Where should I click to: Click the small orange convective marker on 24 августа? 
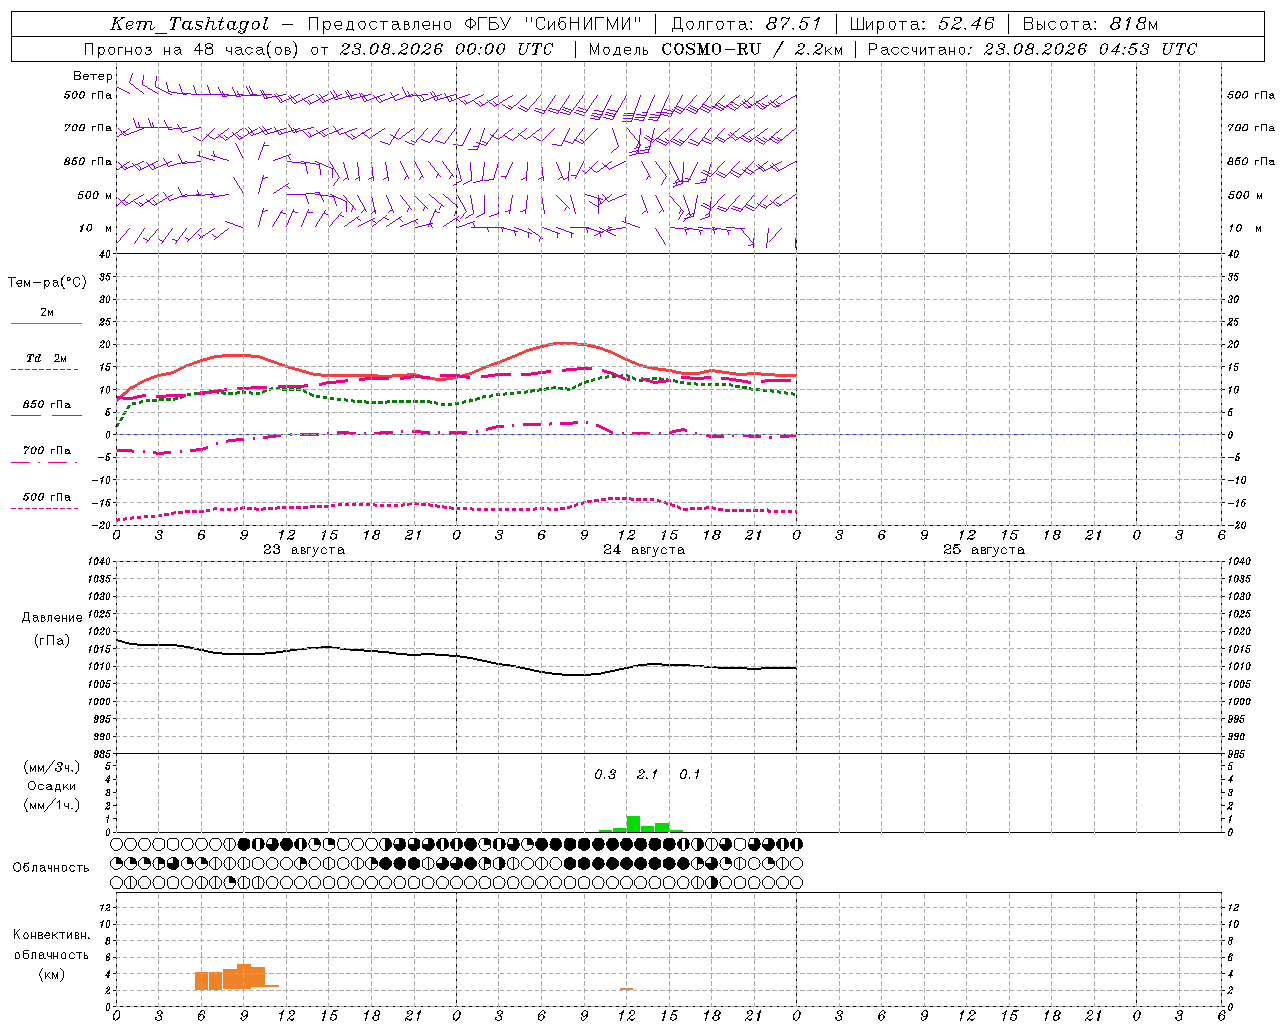[626, 989]
